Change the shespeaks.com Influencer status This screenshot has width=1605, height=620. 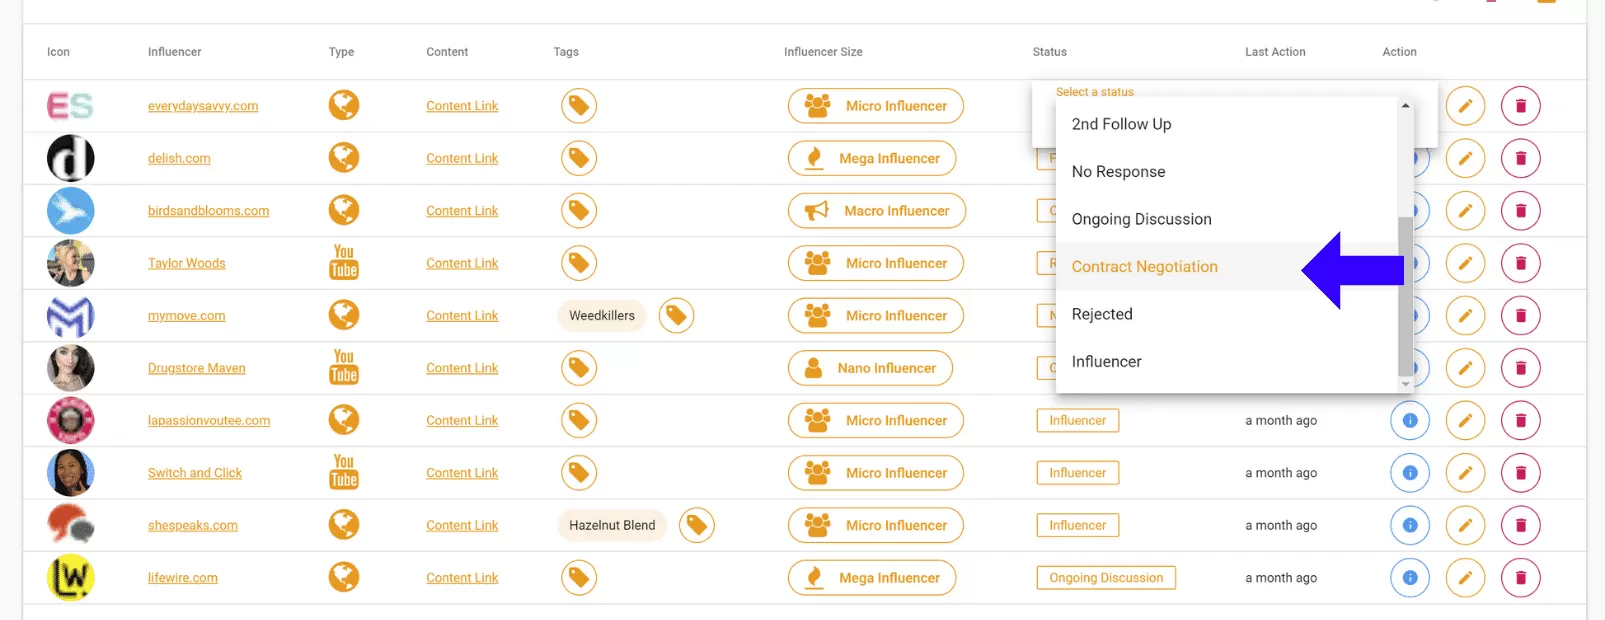click(x=1078, y=525)
